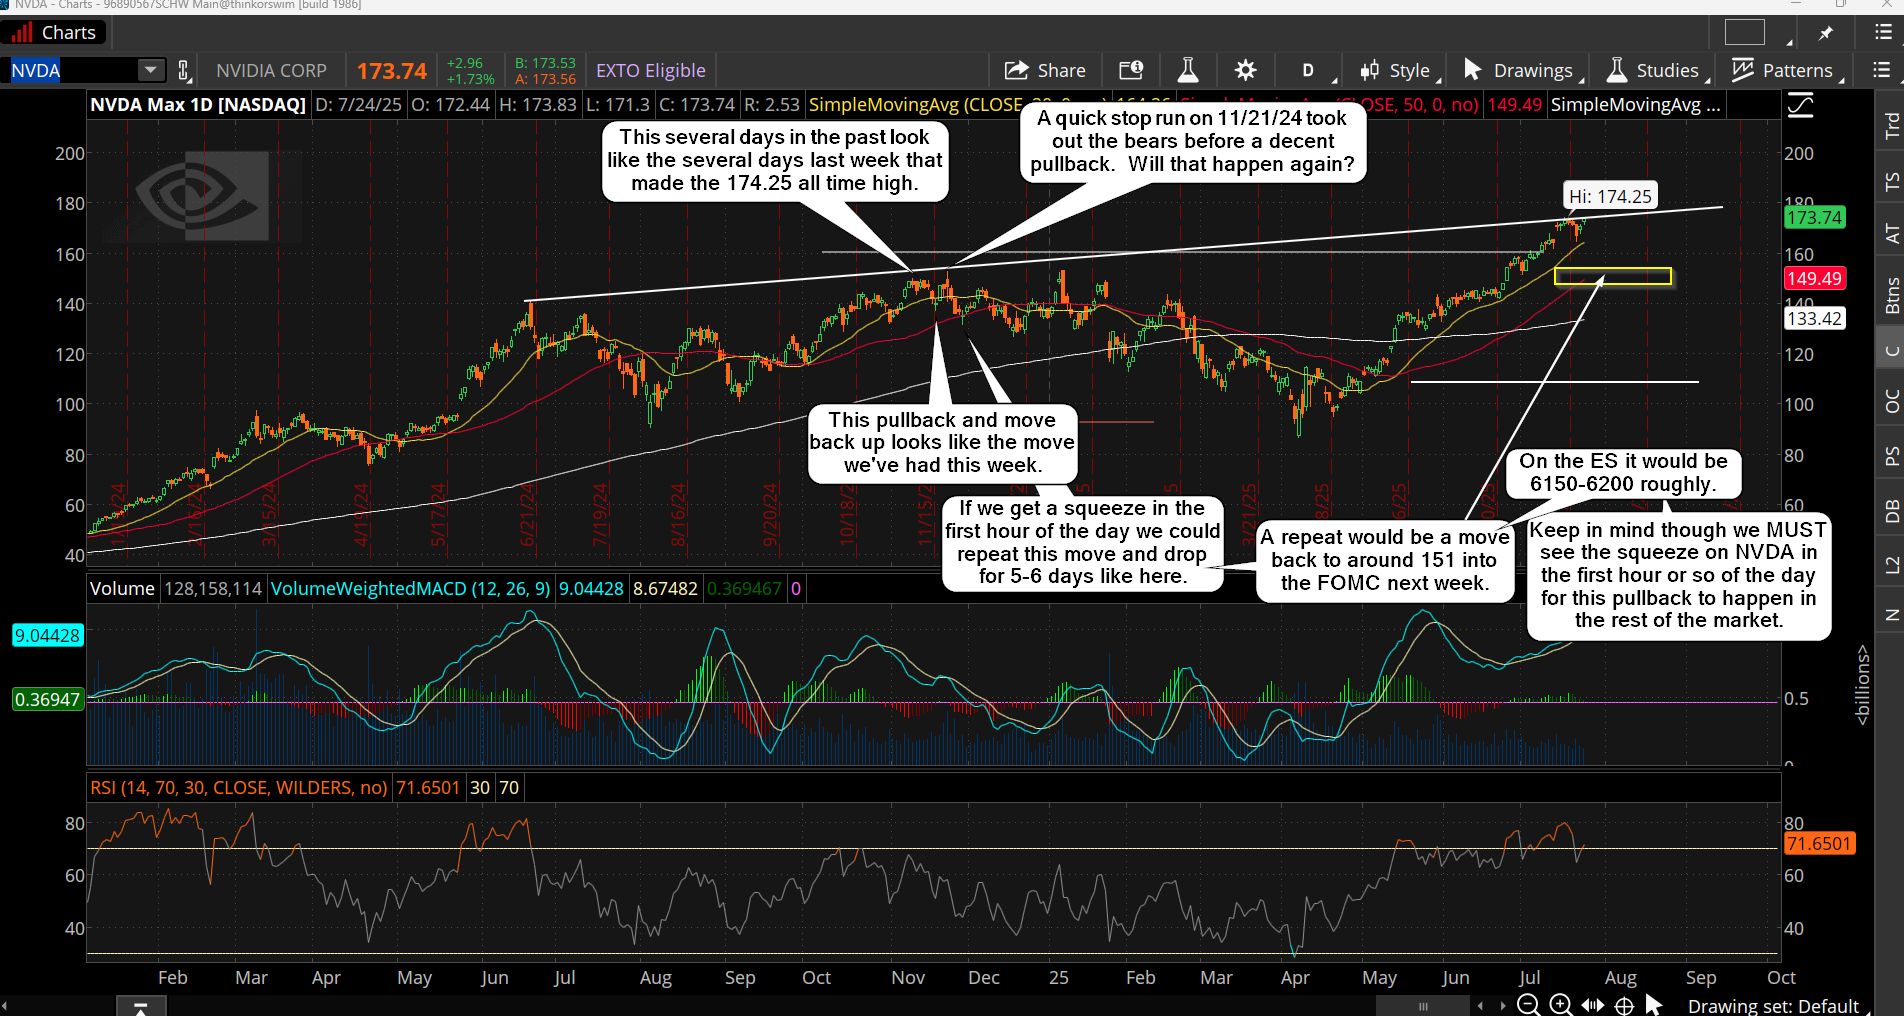
Task: Open the OC sidebar tab
Action: coord(1891,401)
